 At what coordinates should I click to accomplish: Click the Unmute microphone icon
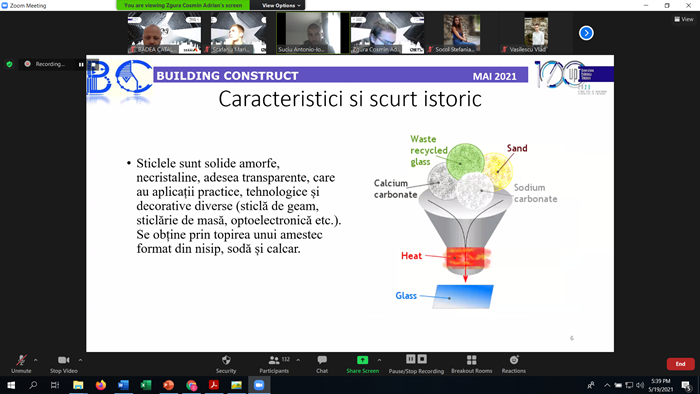point(21,360)
